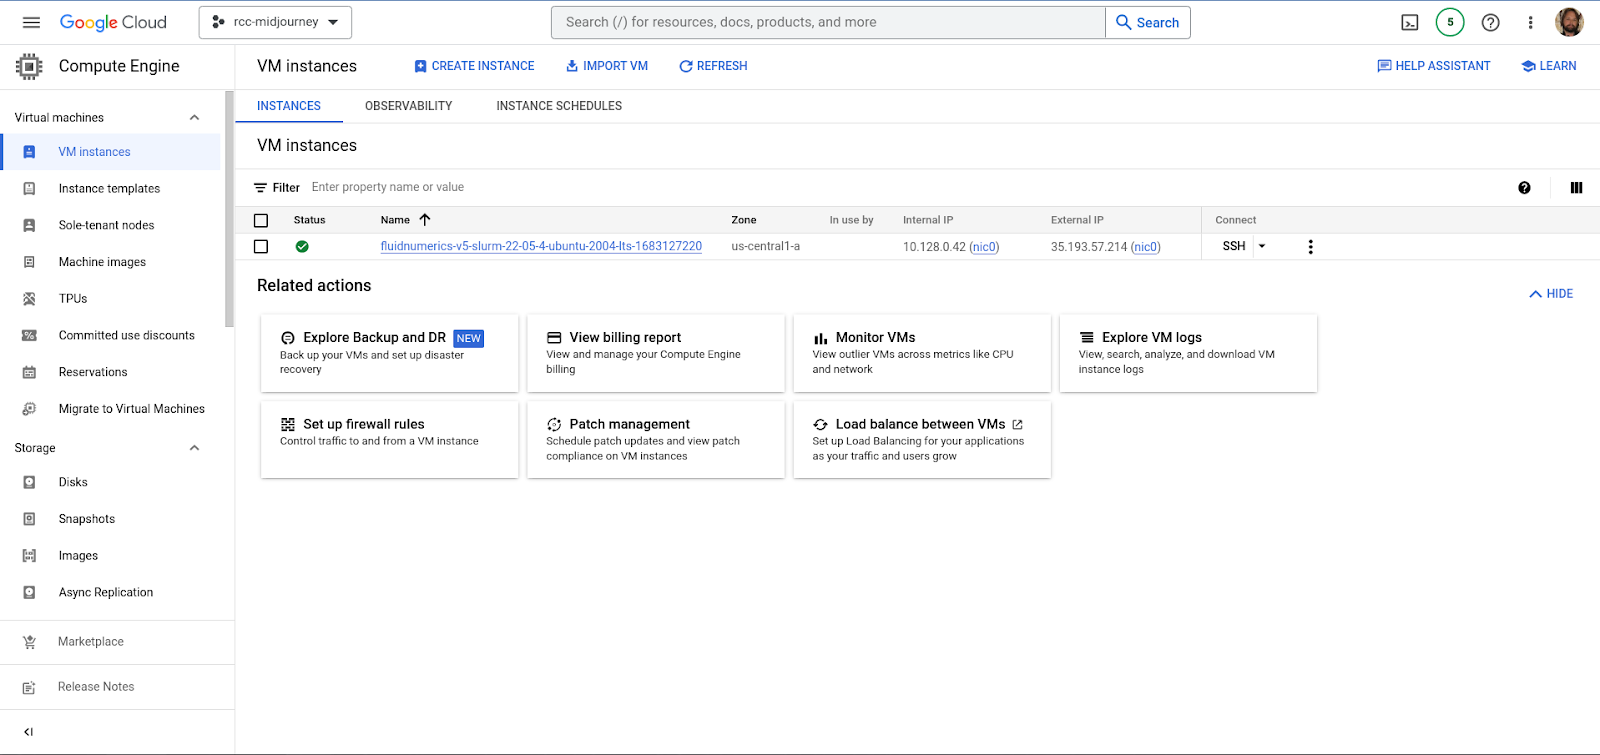Select the fluidnumerics VM row checkbox
Image resolution: width=1600 pixels, height=755 pixels.
click(261, 246)
